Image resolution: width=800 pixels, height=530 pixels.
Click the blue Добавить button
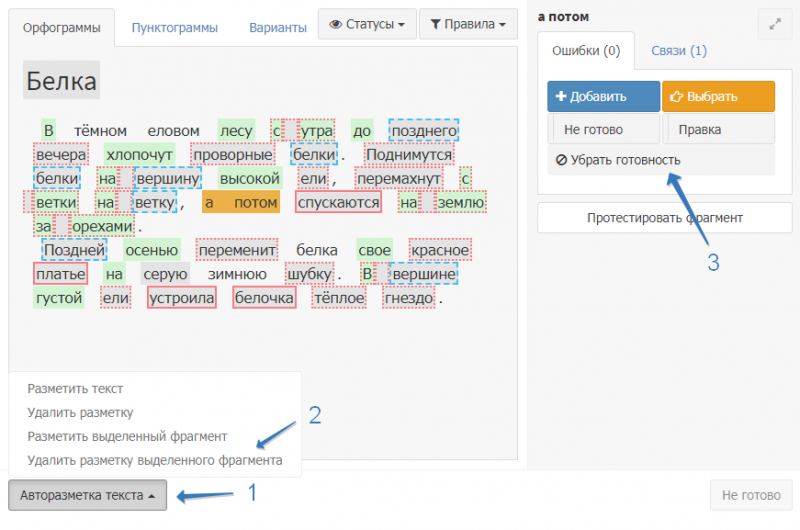tap(603, 97)
